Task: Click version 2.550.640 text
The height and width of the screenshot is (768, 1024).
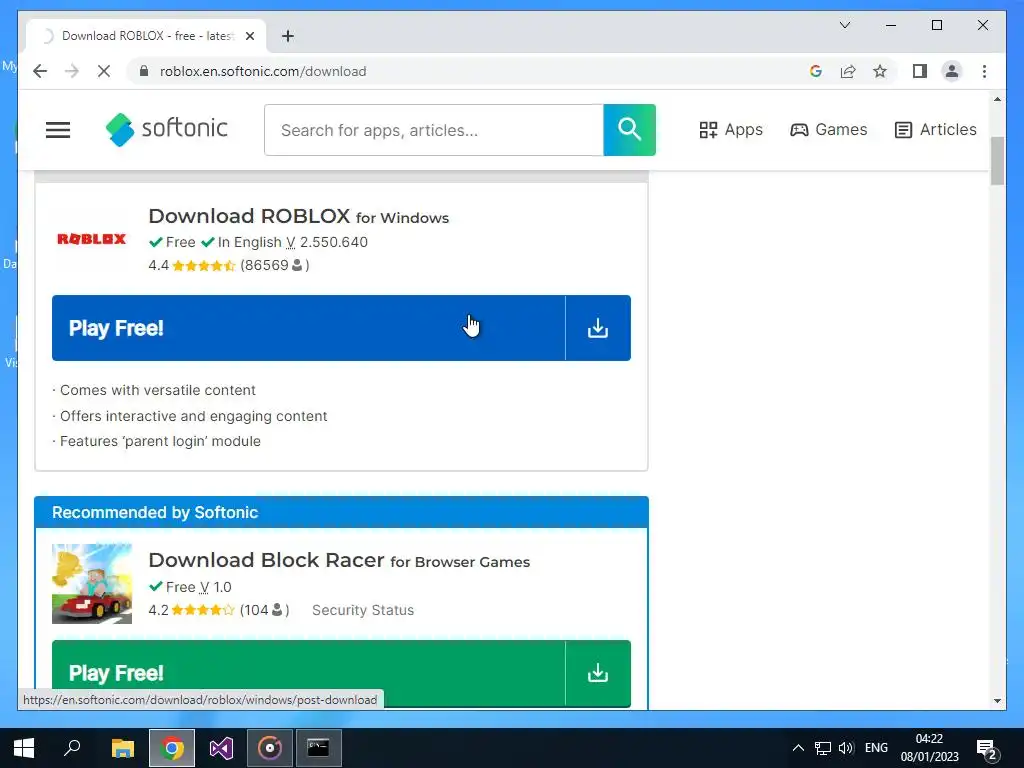Action: point(333,242)
